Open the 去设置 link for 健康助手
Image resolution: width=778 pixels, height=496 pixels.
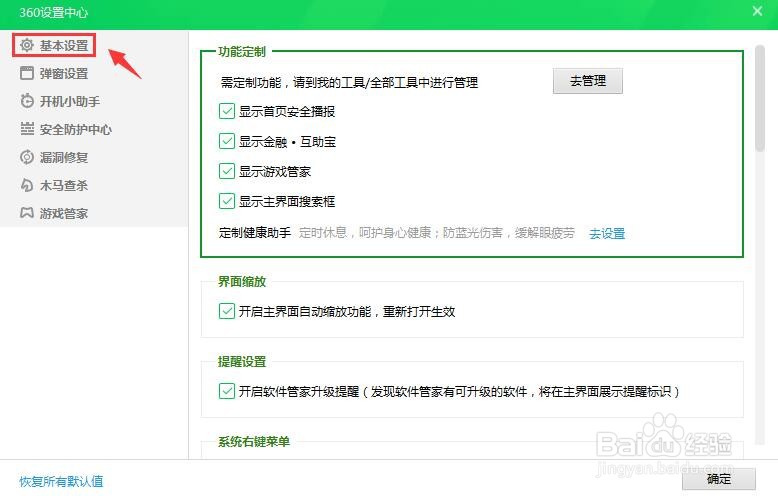(x=607, y=233)
